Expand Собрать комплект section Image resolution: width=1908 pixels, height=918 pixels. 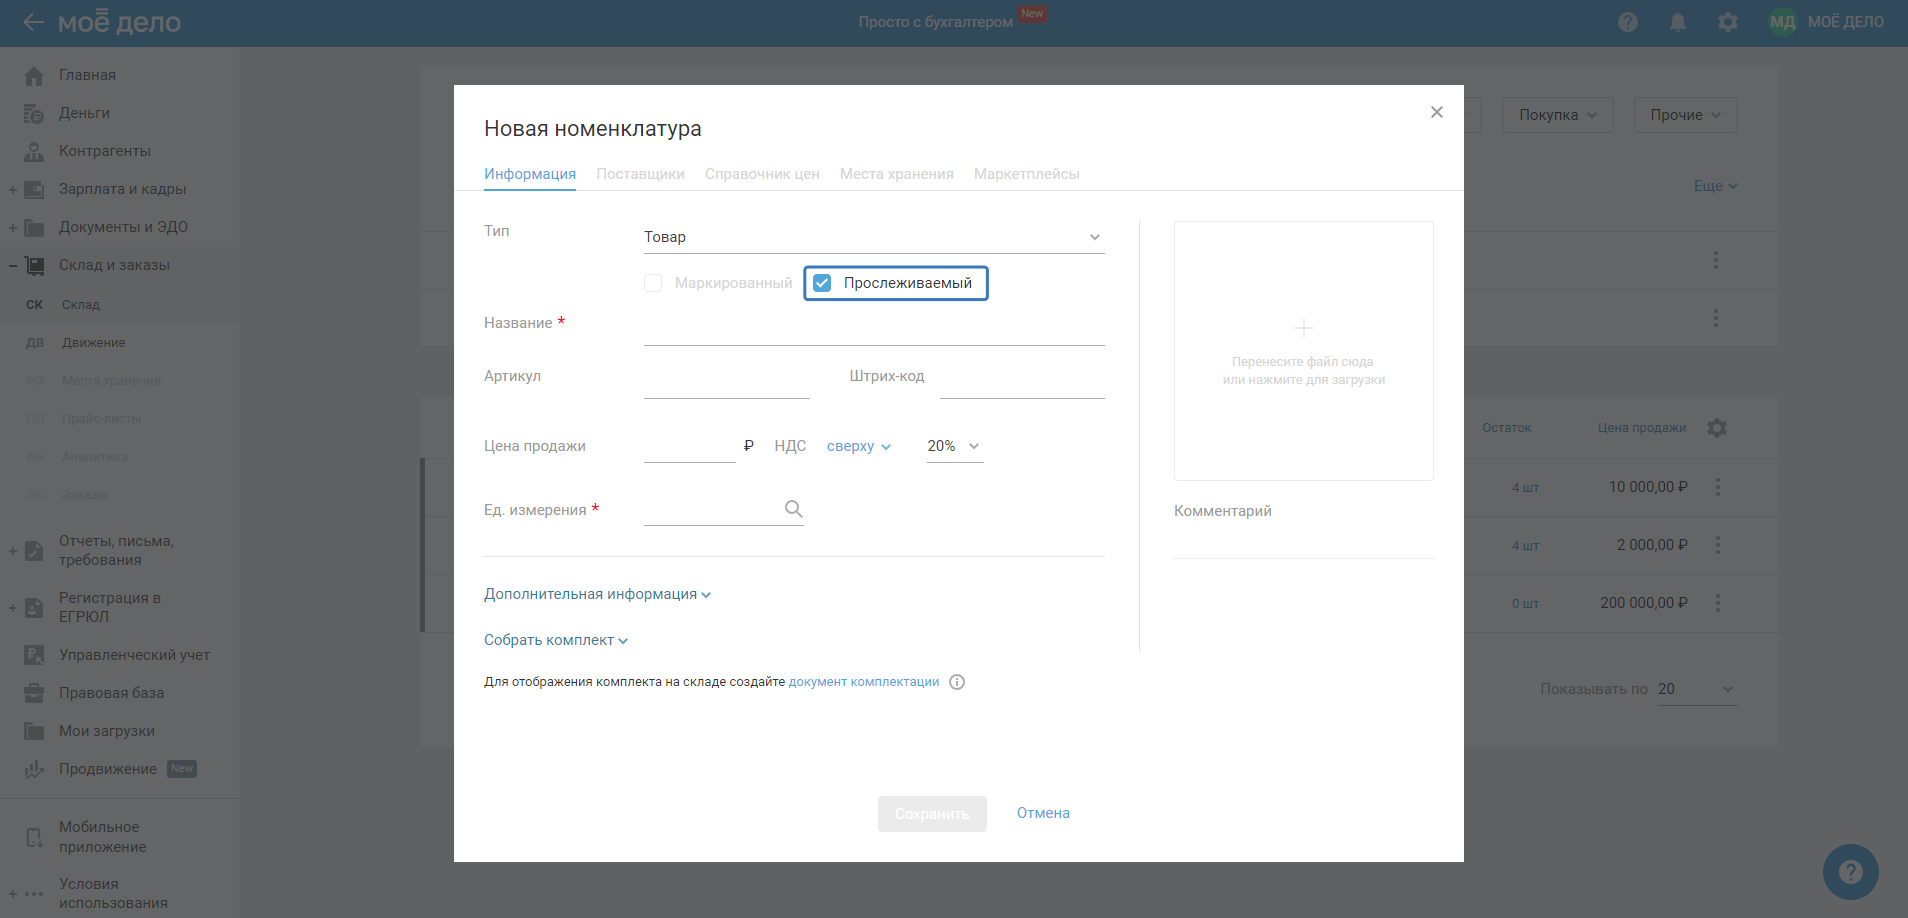point(556,640)
